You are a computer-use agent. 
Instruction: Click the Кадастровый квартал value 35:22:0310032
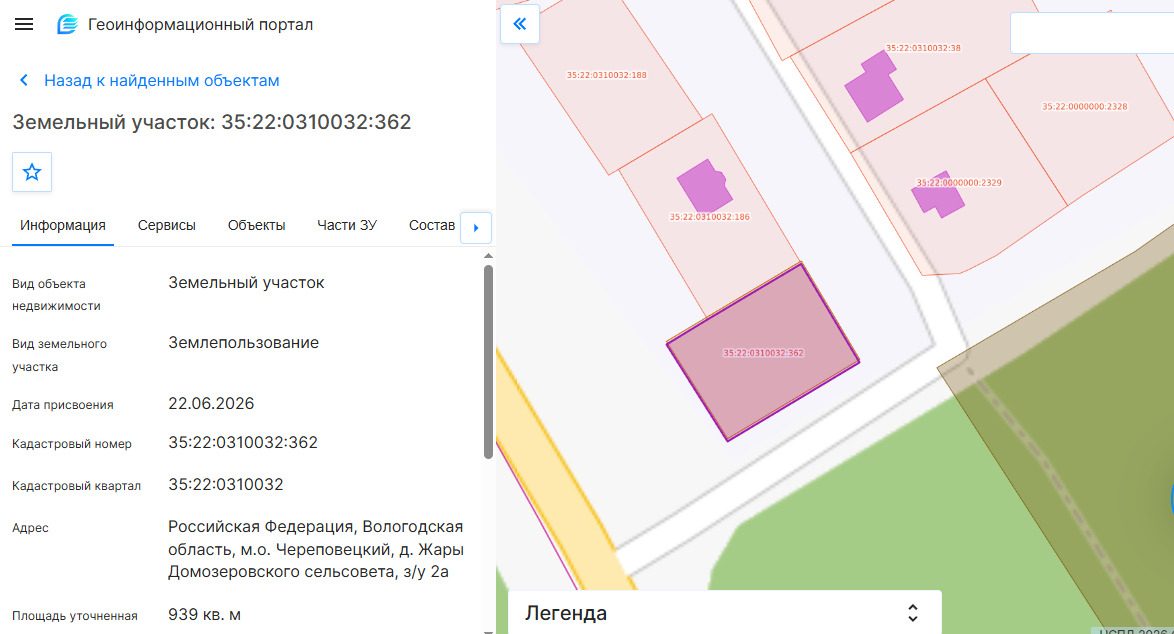click(225, 484)
